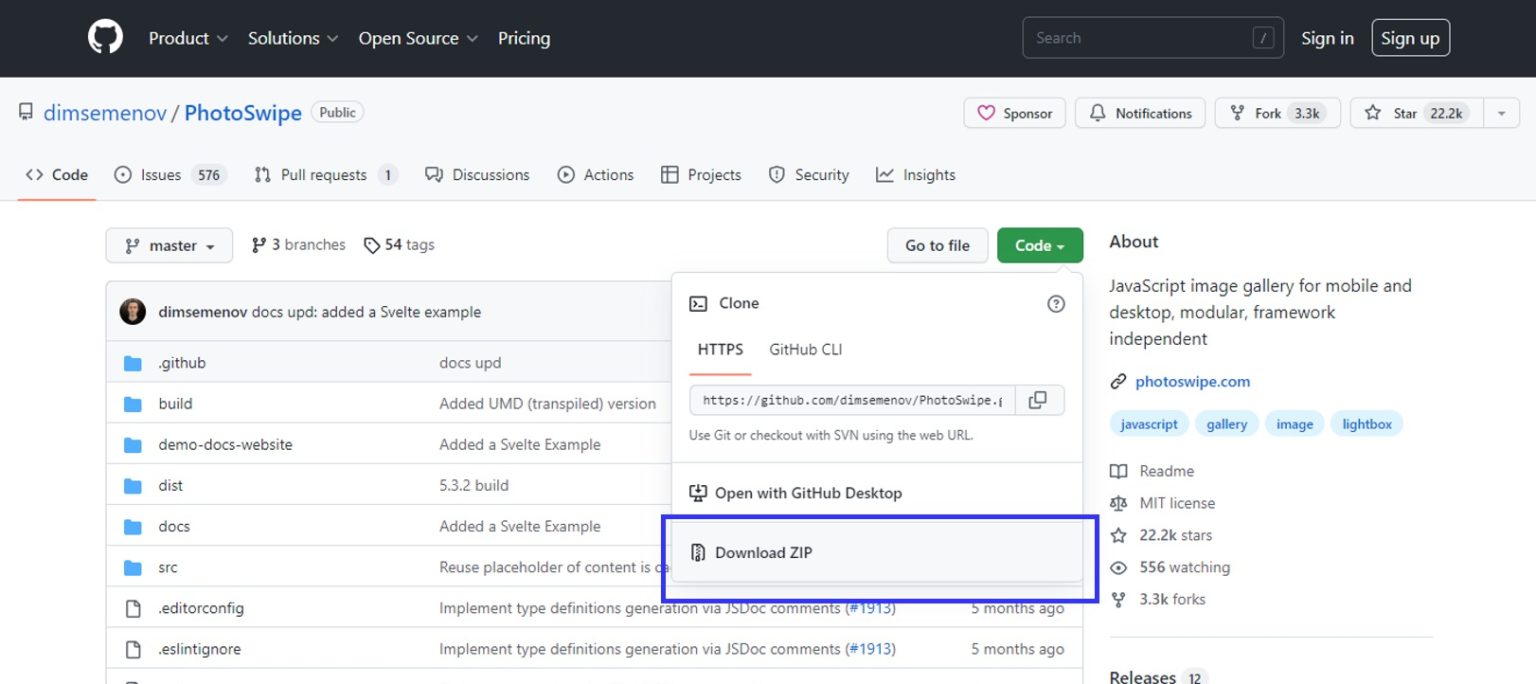Screen dimensions: 1536x684
Task: Switch to the GitHub CLI tab
Action: click(805, 349)
